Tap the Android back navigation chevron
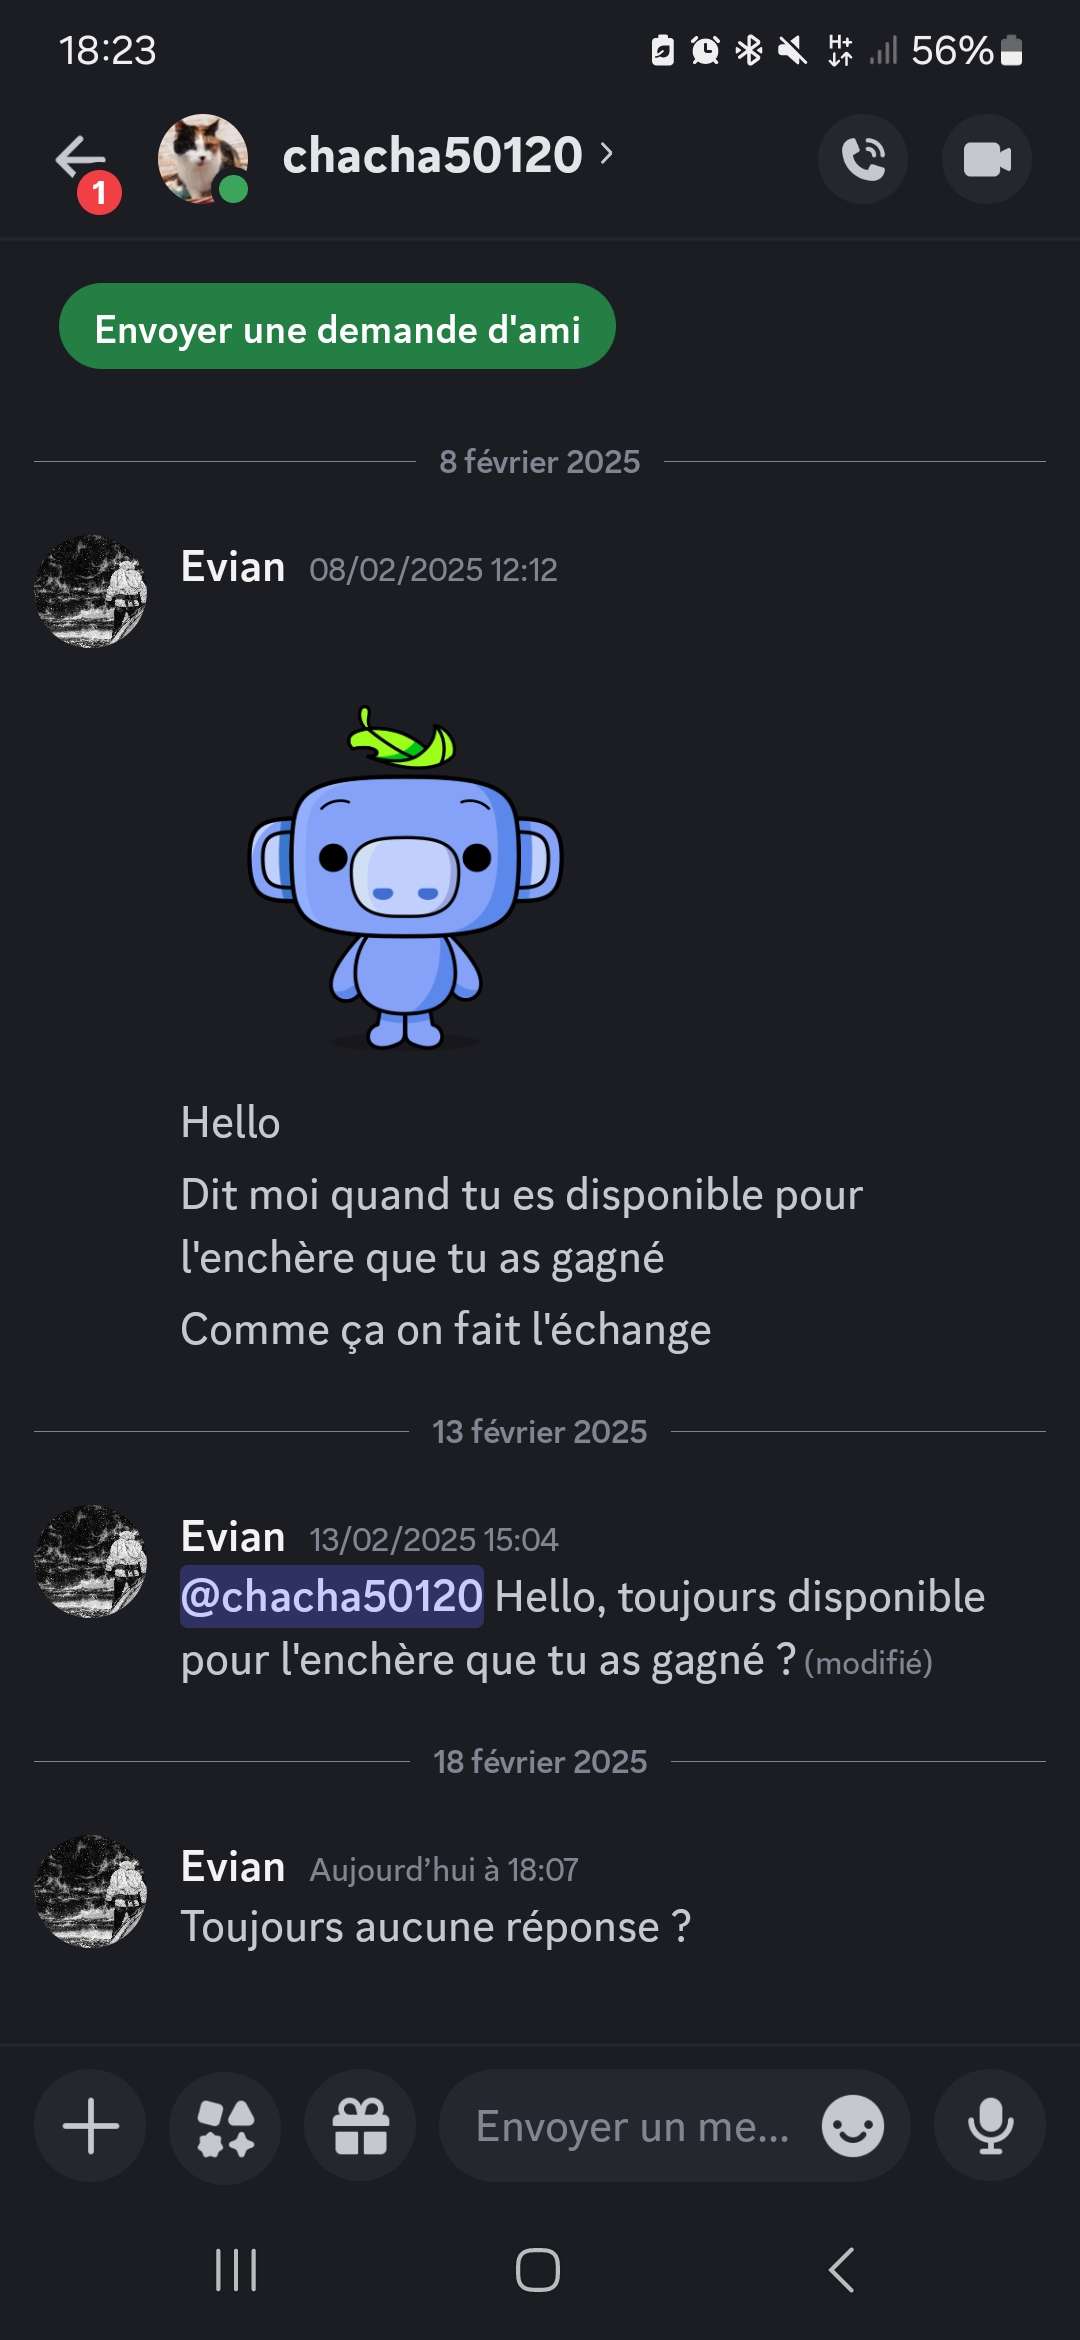 click(842, 2270)
